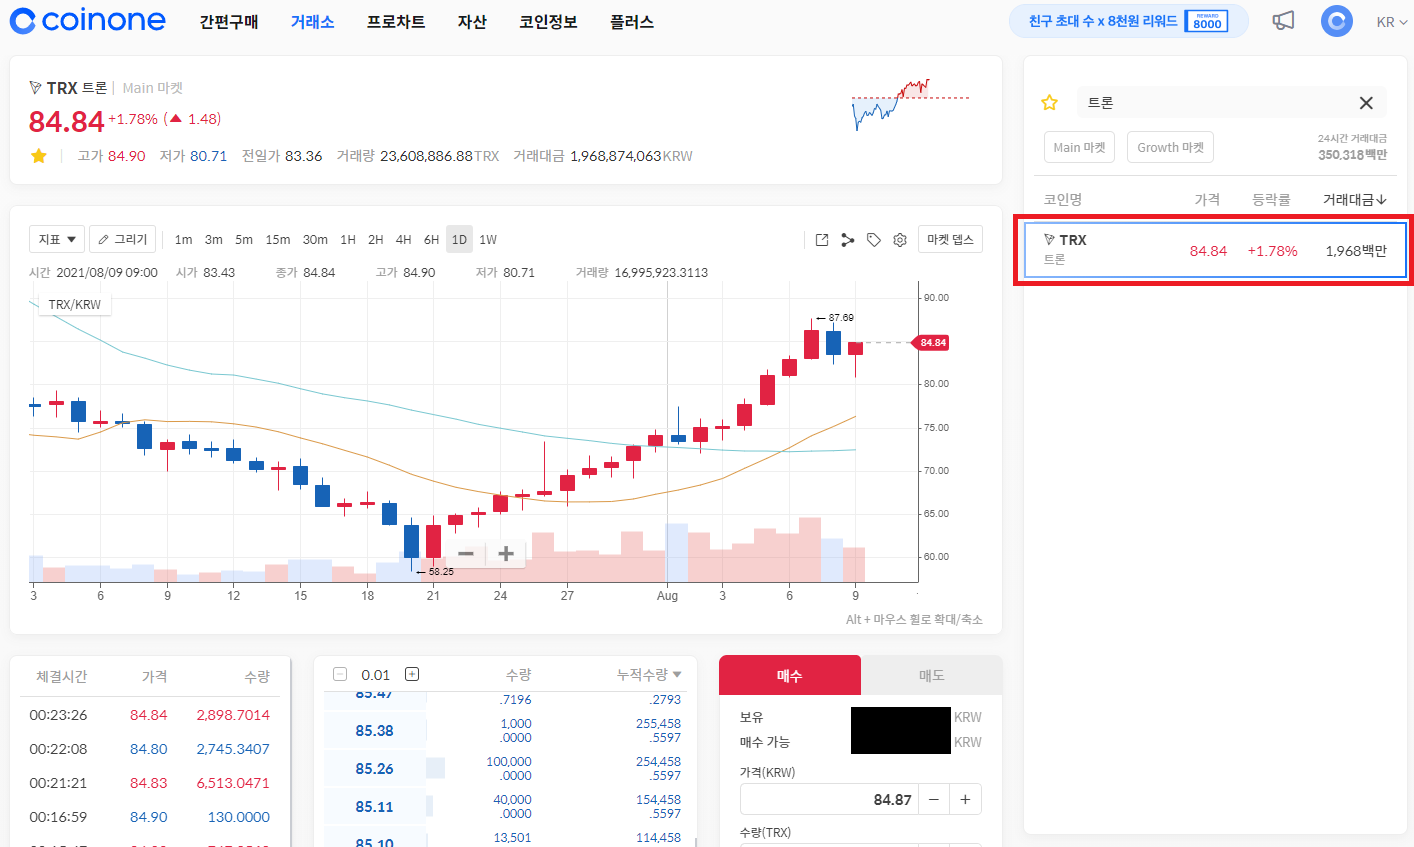The width and height of the screenshot is (1414, 847).
Task: Filter by Main 마켓 button
Action: 1079,147
